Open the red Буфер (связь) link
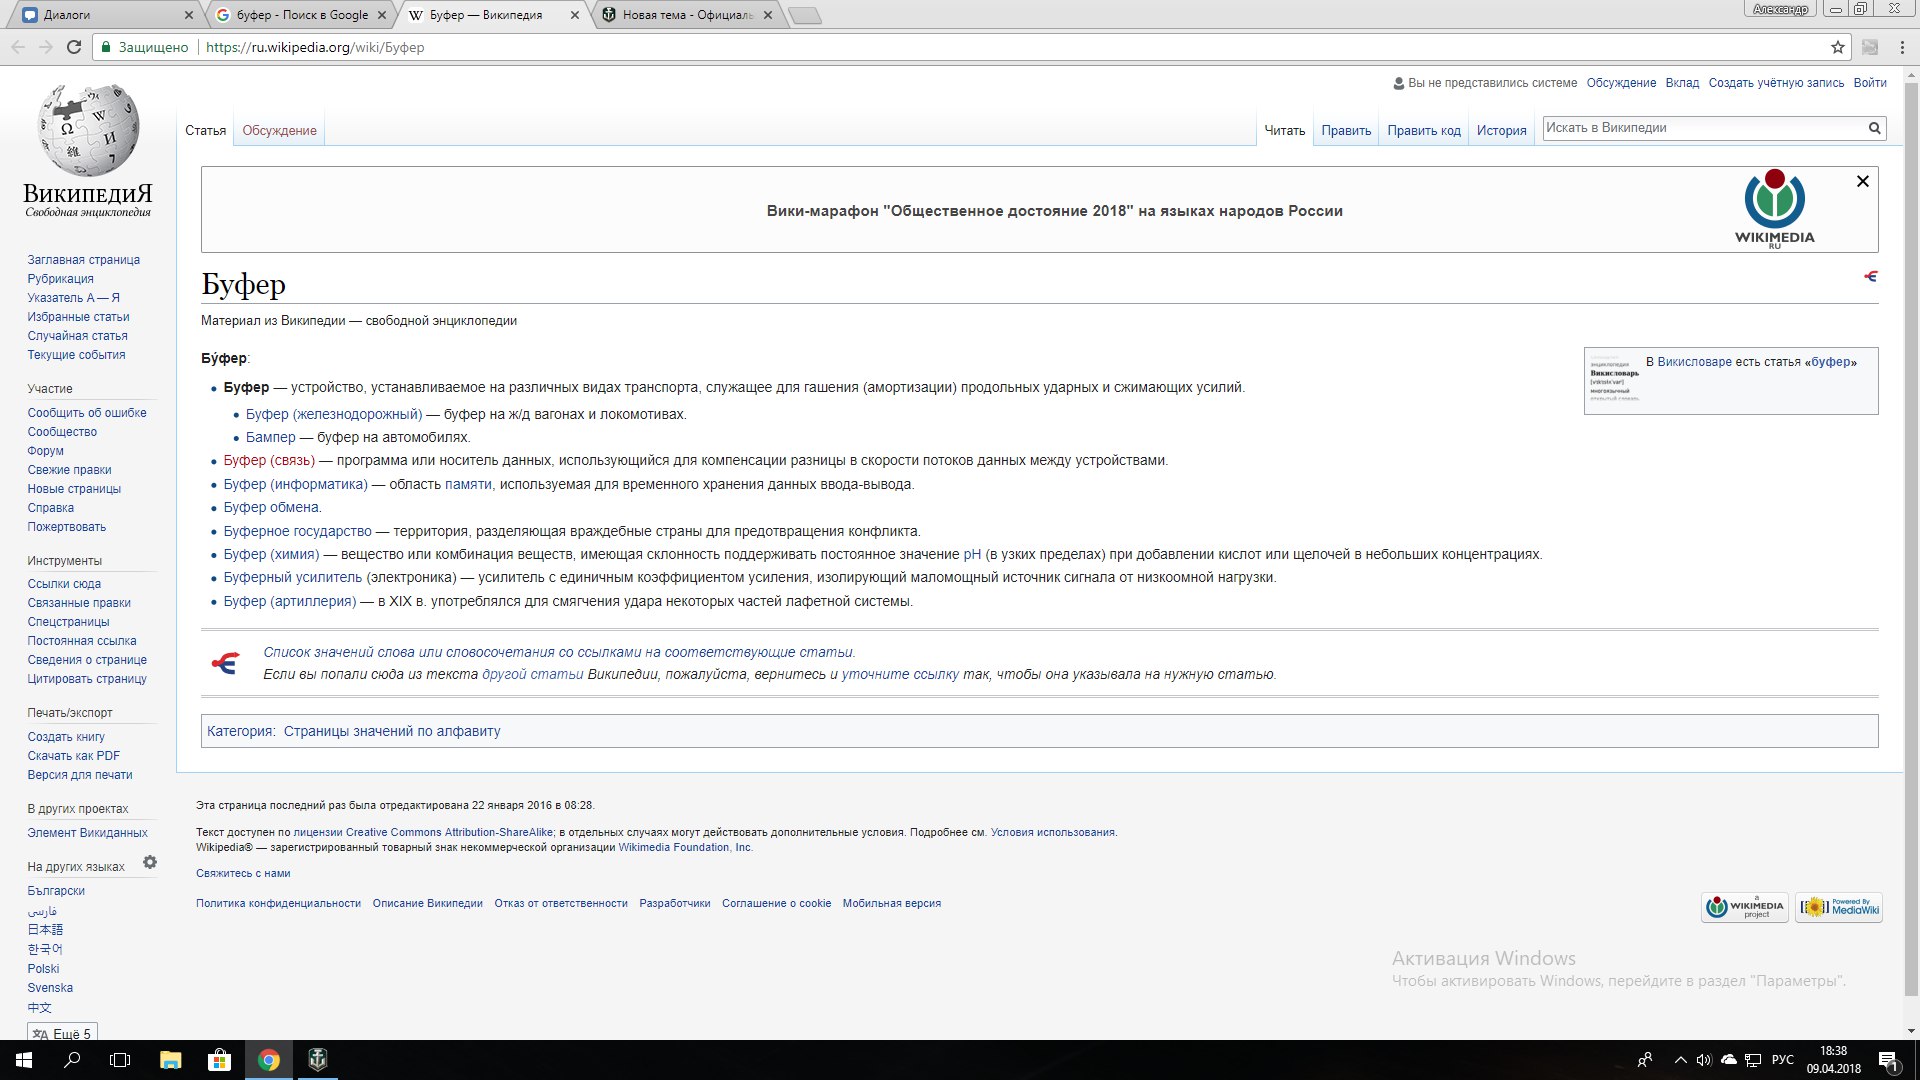Image resolution: width=1920 pixels, height=1080 pixels. coord(269,461)
